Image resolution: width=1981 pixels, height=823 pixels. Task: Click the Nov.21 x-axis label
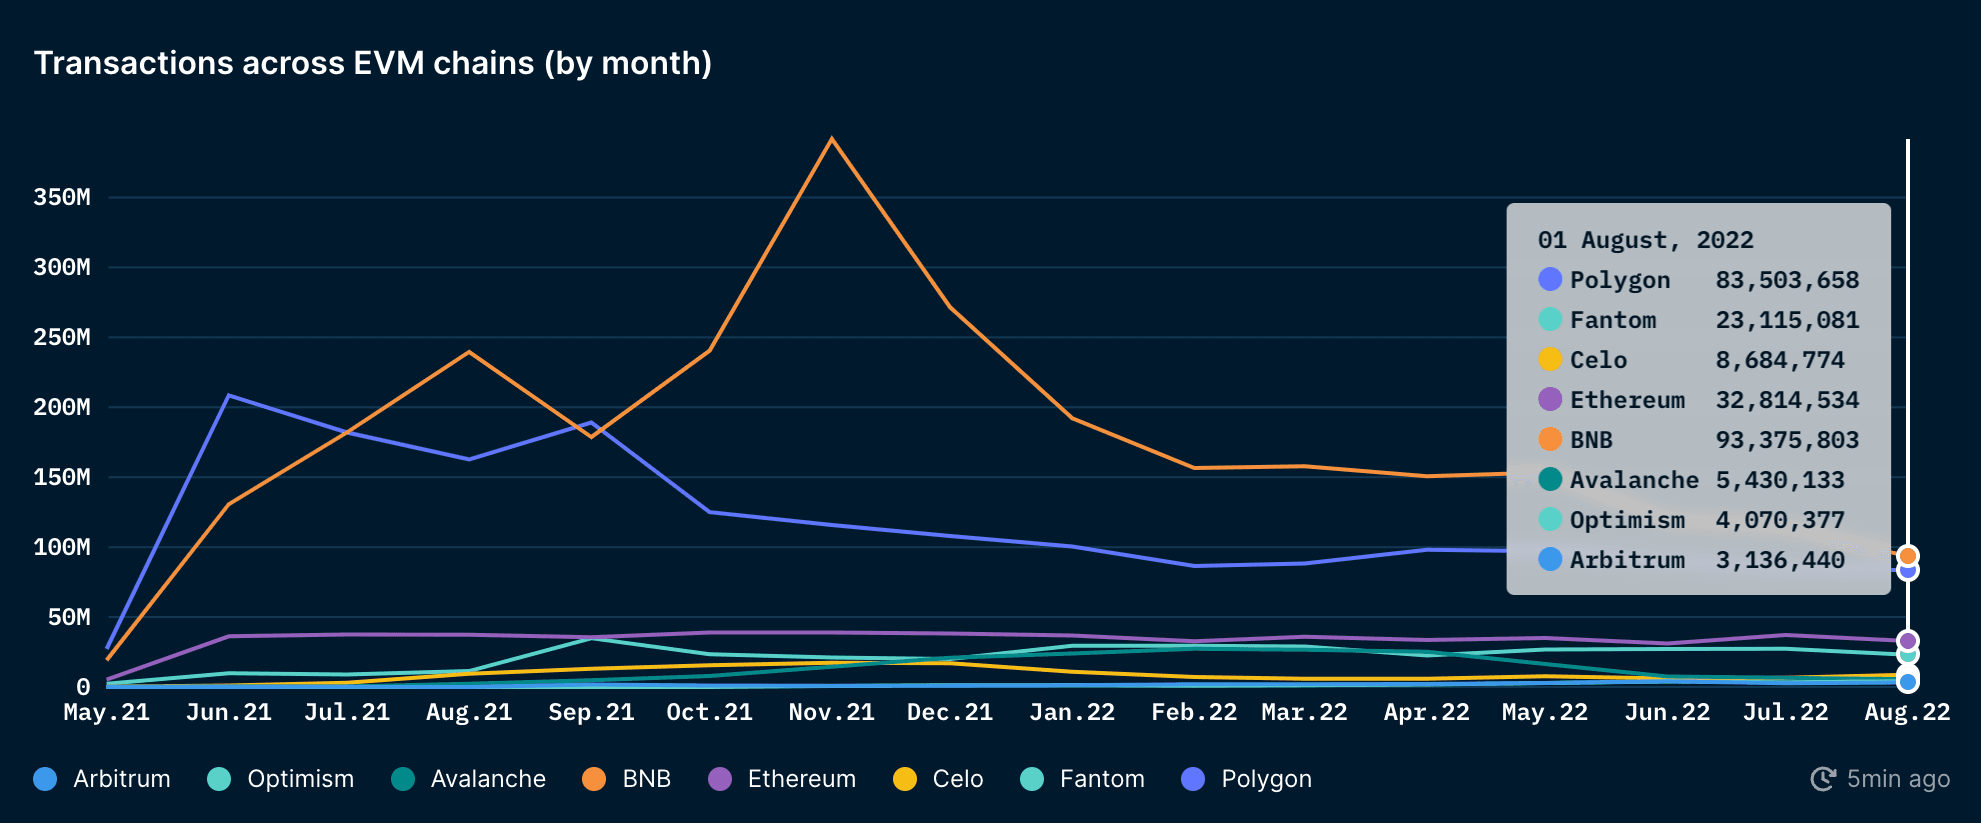831,712
